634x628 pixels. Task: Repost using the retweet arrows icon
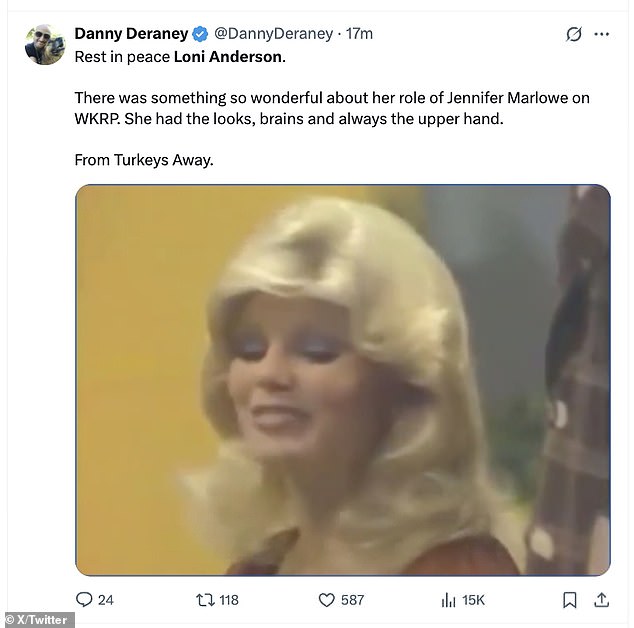204,600
